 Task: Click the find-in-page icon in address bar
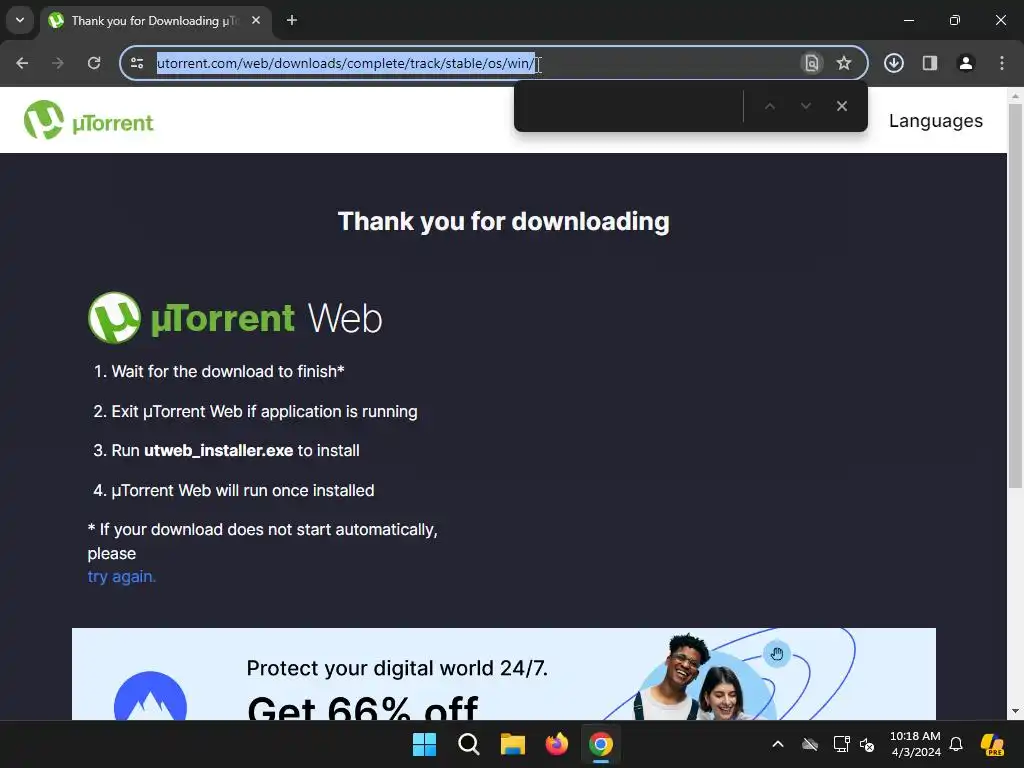tap(811, 63)
